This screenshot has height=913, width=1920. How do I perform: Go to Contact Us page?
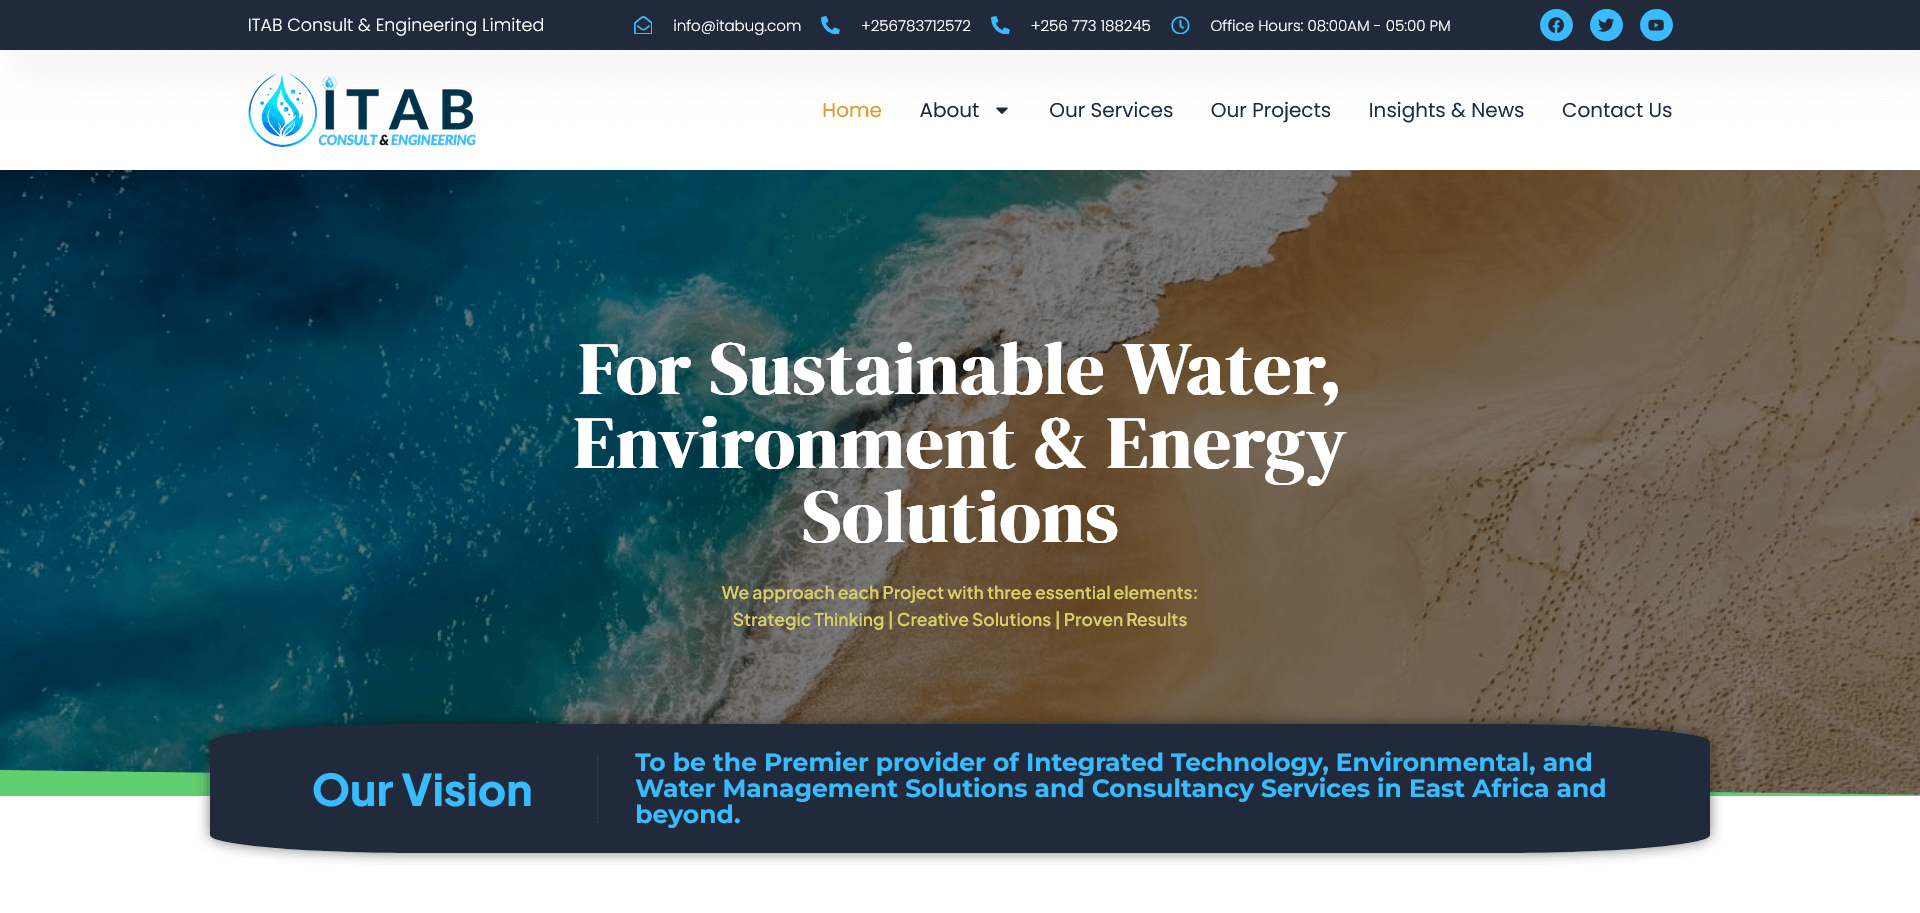tap(1616, 110)
